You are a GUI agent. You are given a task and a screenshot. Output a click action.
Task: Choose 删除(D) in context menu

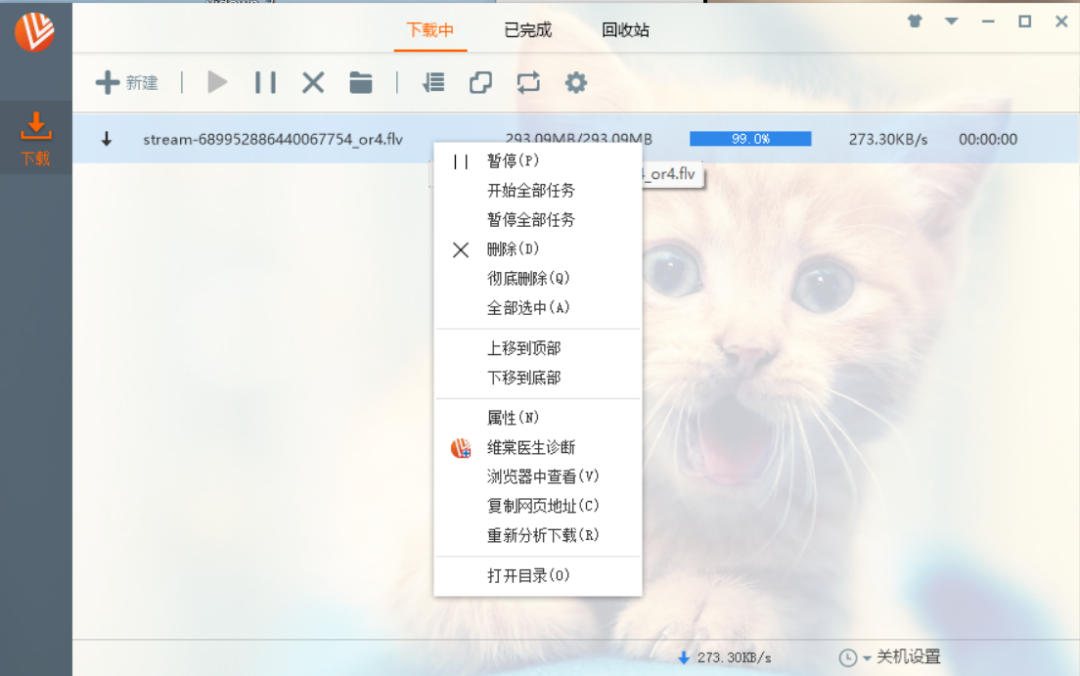pyautogui.click(x=538, y=249)
